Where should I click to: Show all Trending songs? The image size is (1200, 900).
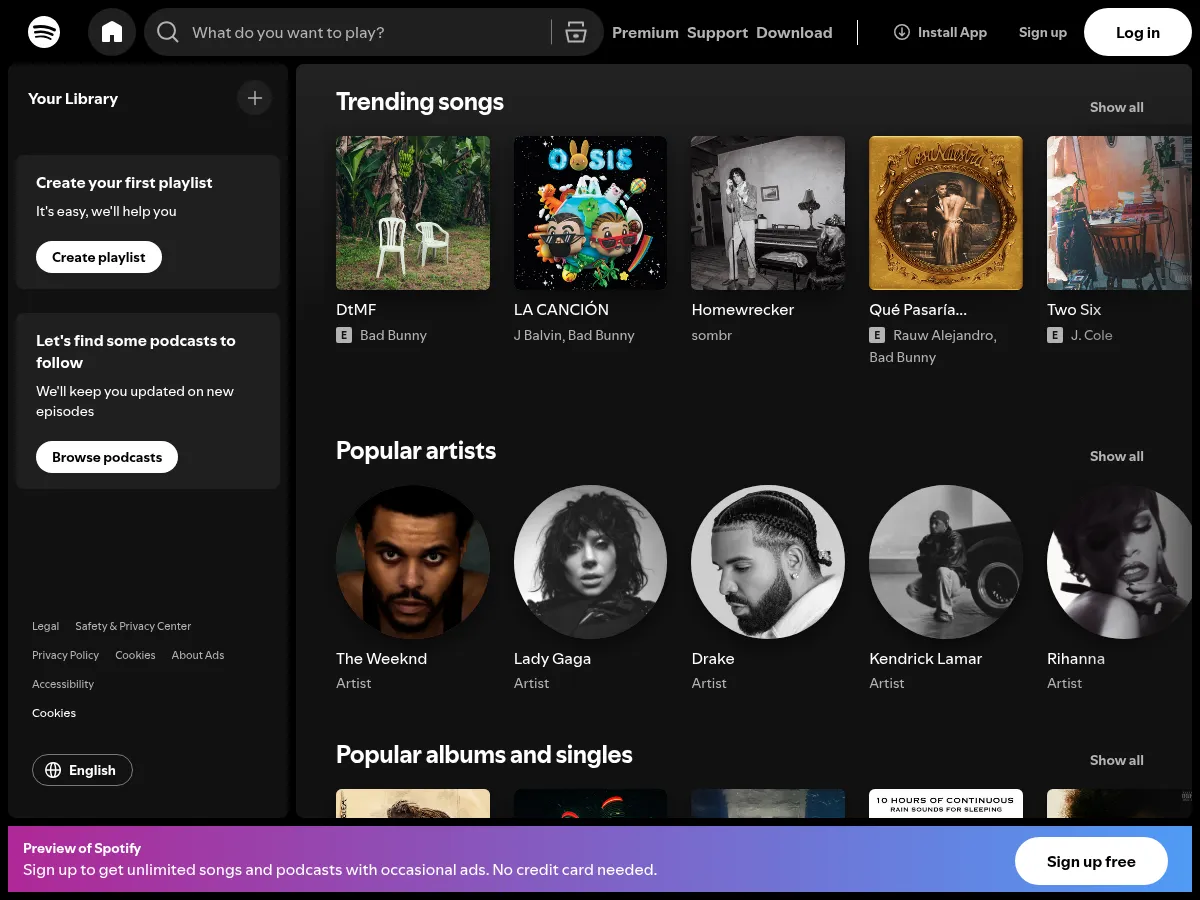[x=1116, y=107]
